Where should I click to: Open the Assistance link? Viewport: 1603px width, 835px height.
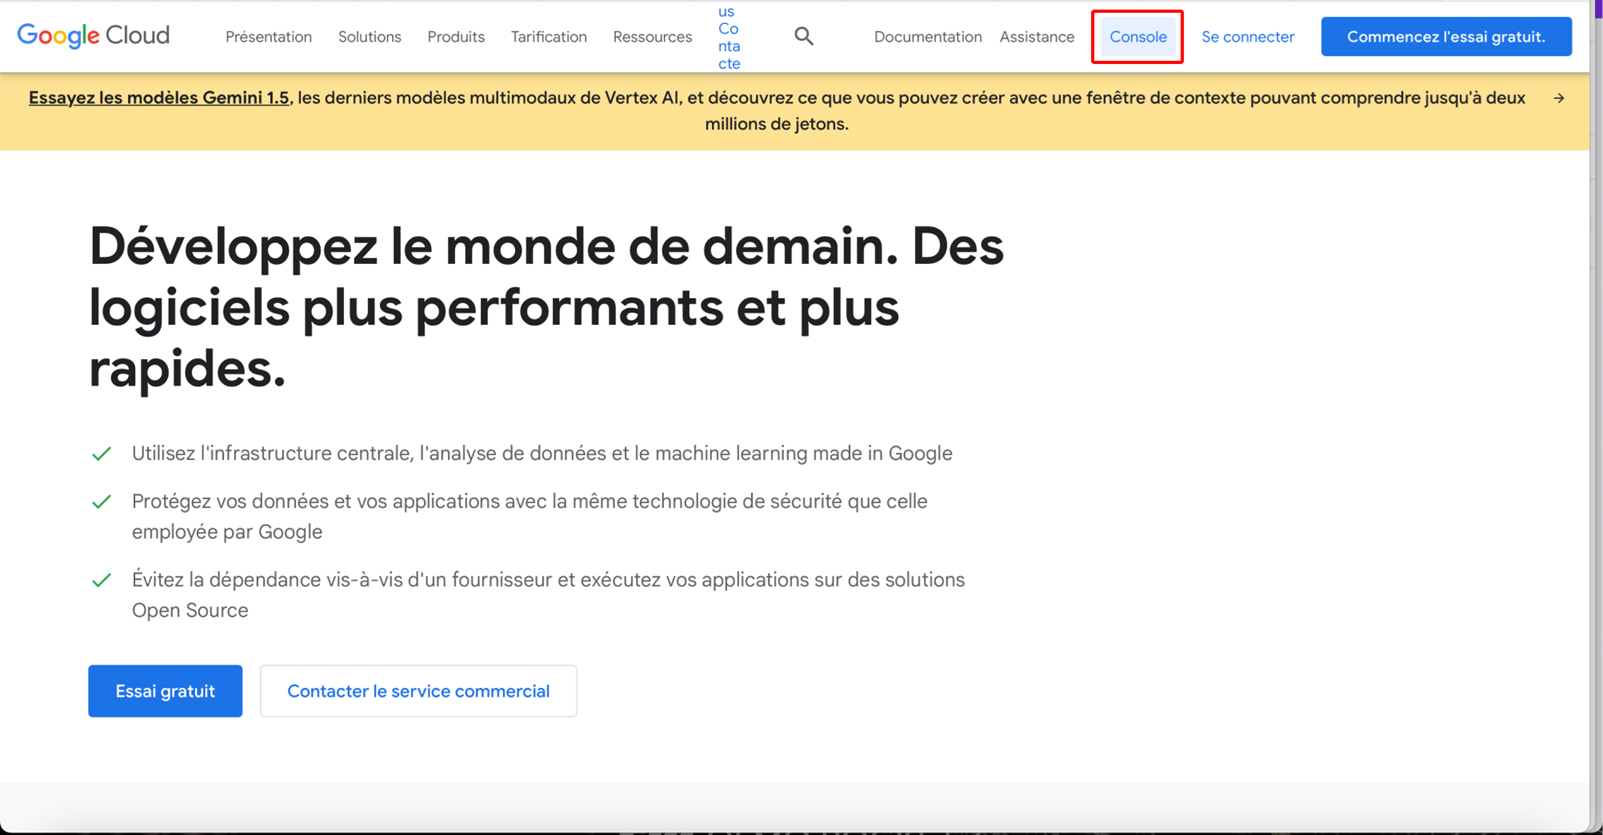pyautogui.click(x=1036, y=37)
